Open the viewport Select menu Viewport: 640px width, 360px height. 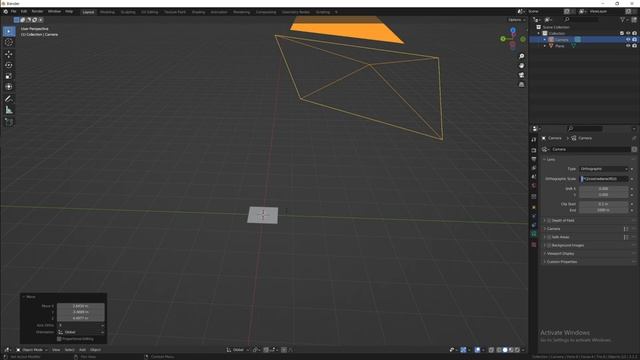[x=69, y=350]
